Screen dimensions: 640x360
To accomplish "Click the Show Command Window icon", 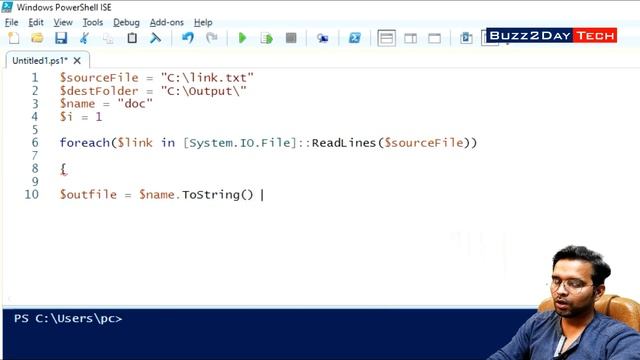I will pyautogui.click(x=466, y=38).
